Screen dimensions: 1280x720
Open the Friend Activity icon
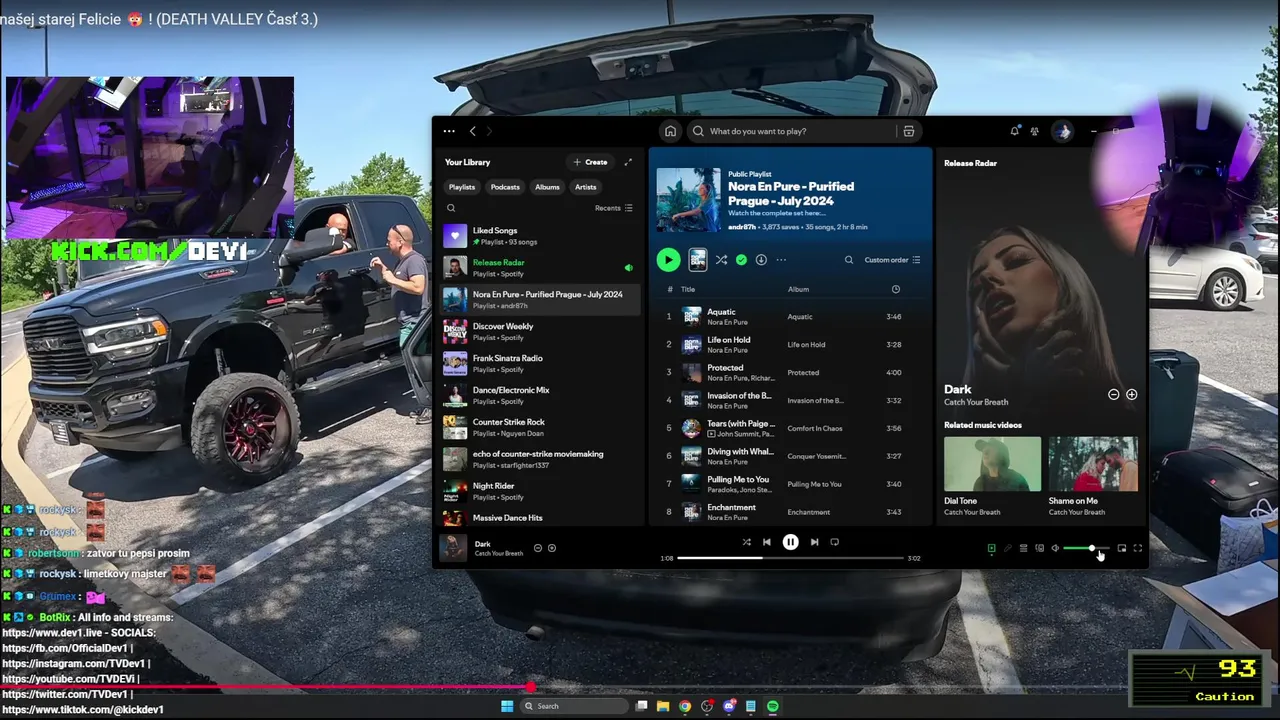pyautogui.click(x=1035, y=131)
